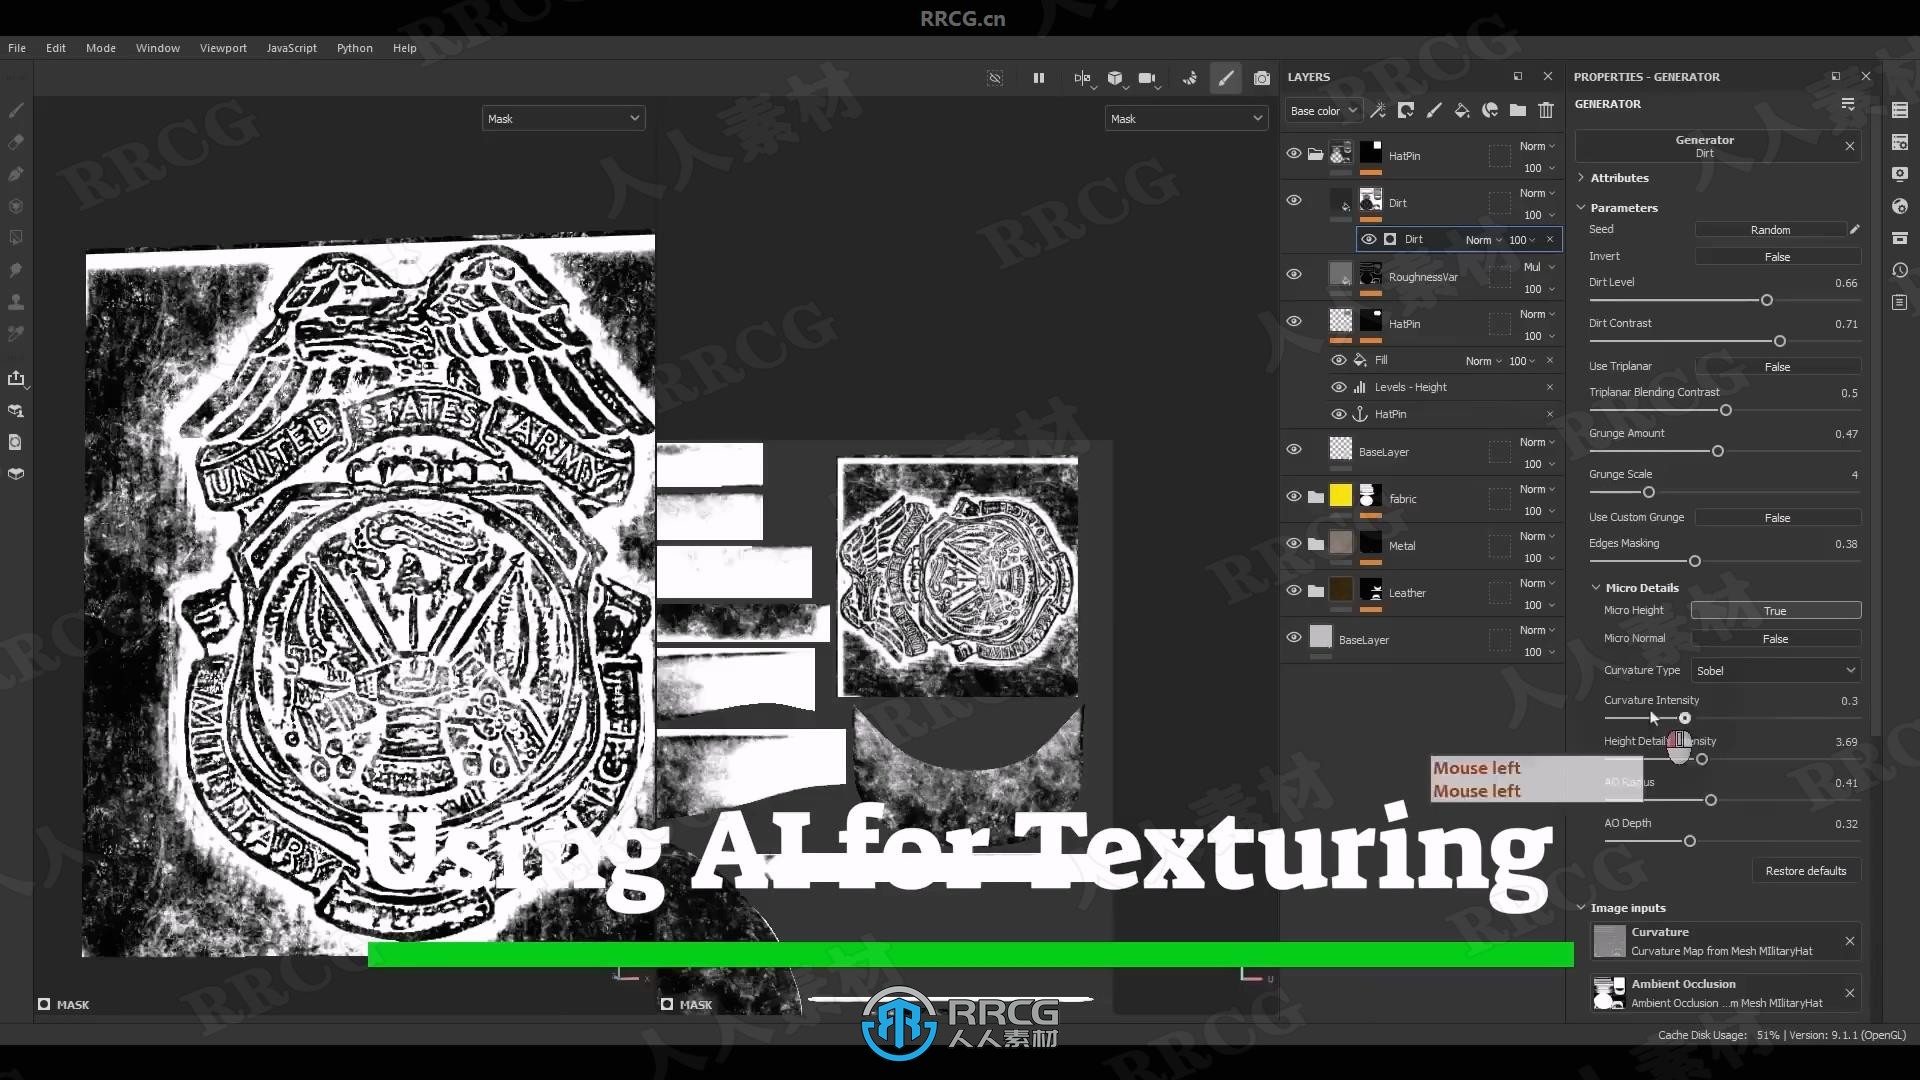Open the Base color channel dropdown
The height and width of the screenshot is (1080, 1920).
tap(1323, 111)
